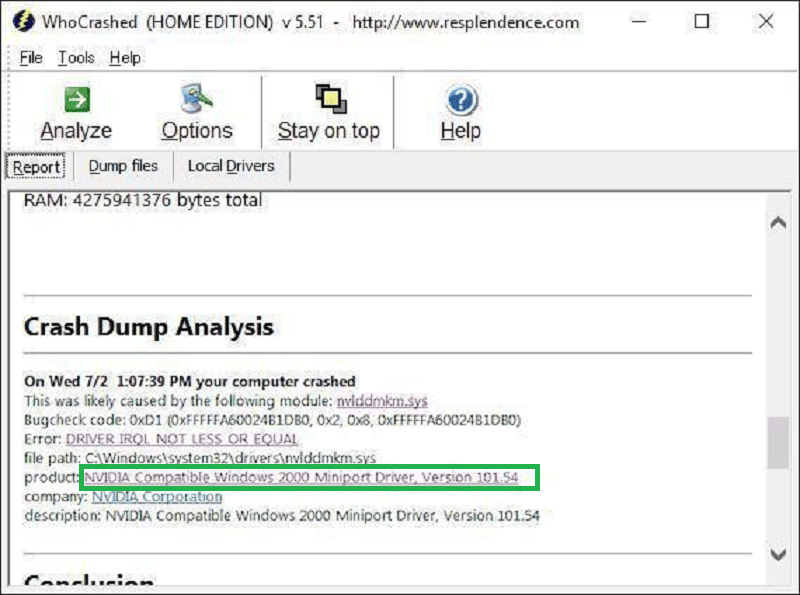Open the Help menu in menu bar
Screen dimensions: 800x595
(125, 58)
